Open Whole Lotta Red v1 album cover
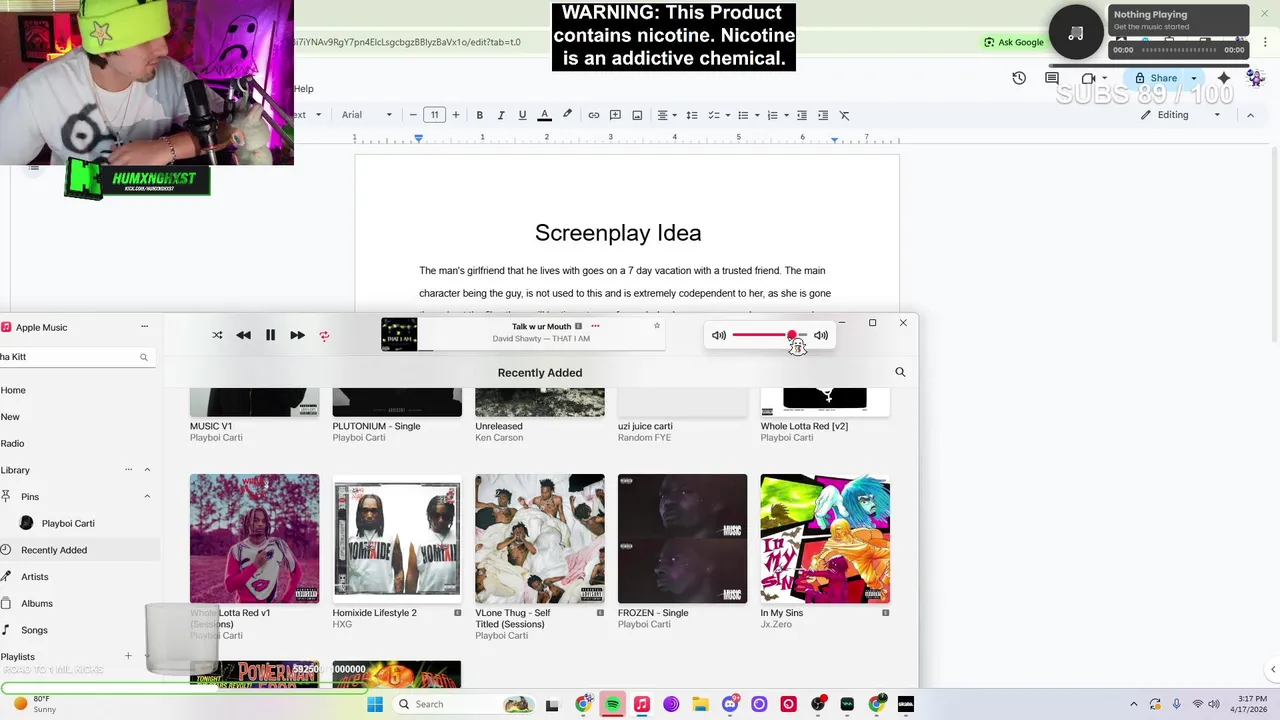 point(255,538)
